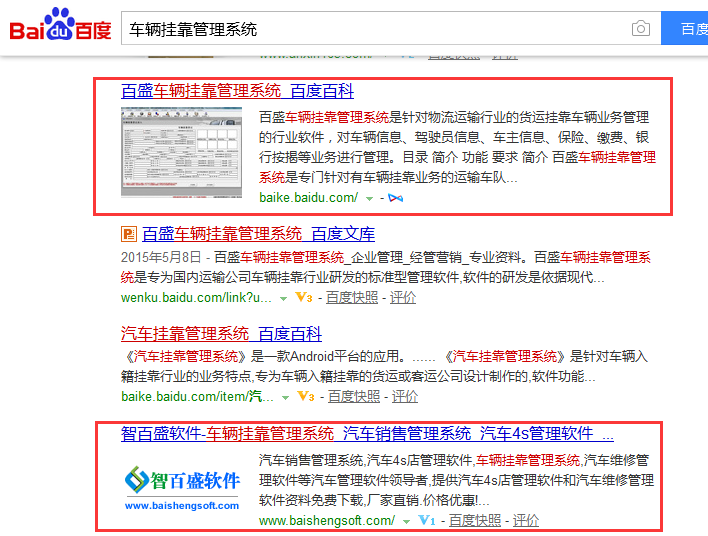Viewport: 708px width, 536px height.
Task: Expand dropdown arrow next to baike.baidu.com/item URL
Action: tap(285, 398)
